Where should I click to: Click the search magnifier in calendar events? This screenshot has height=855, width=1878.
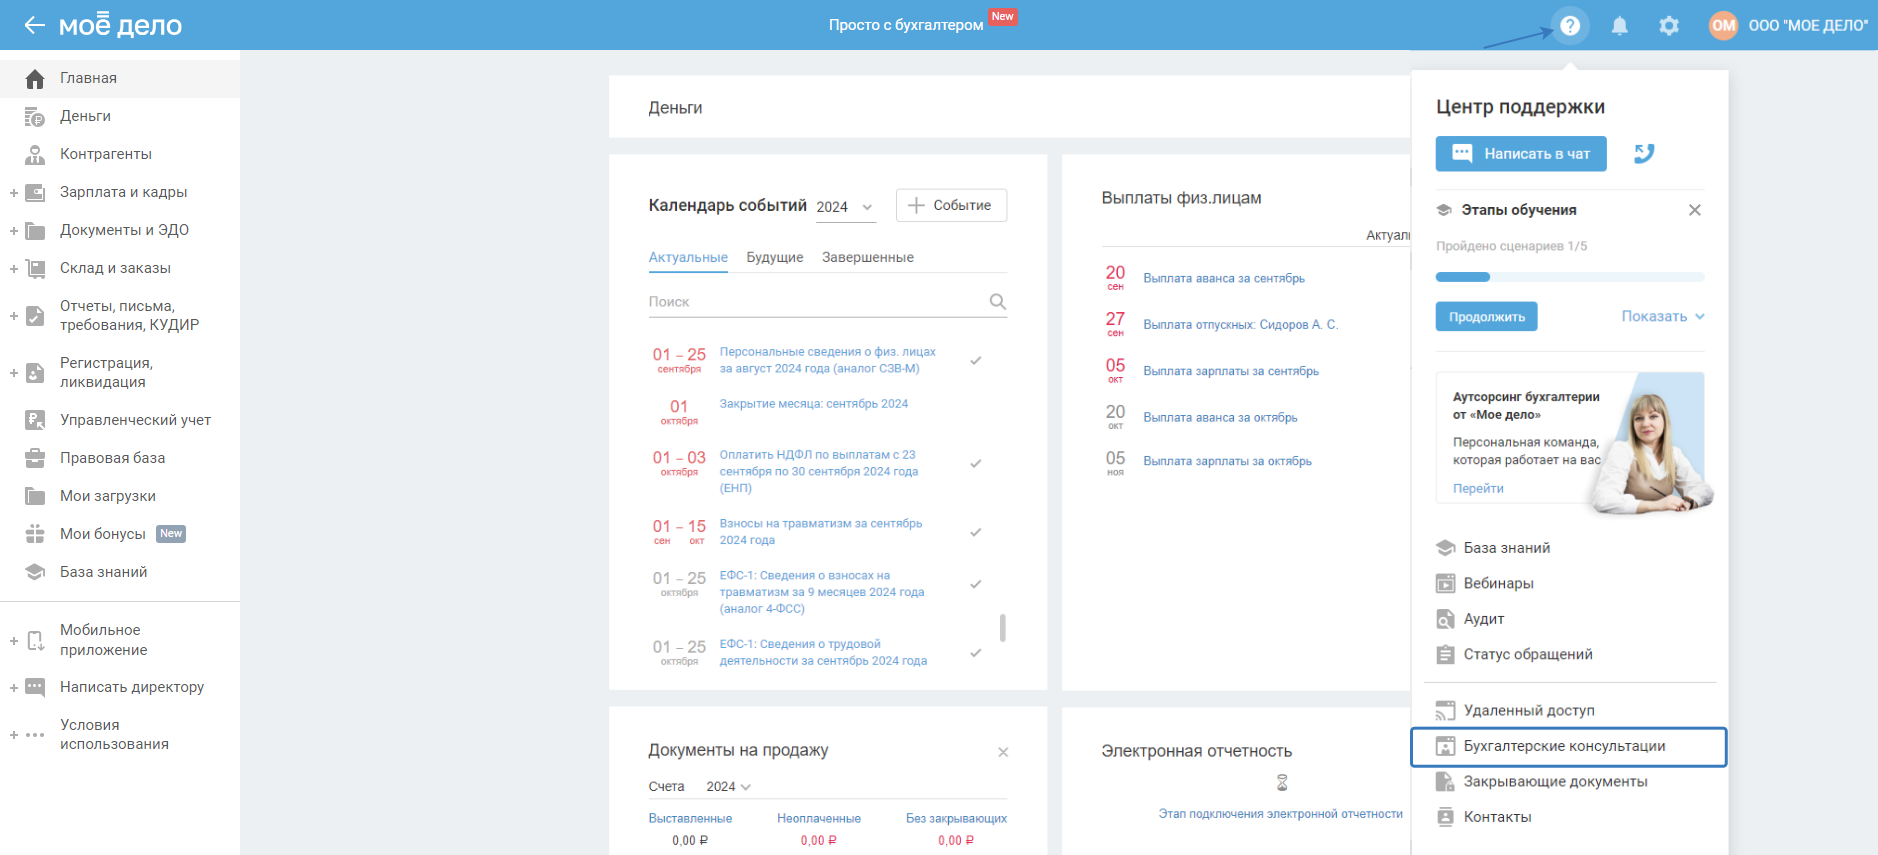point(997,301)
